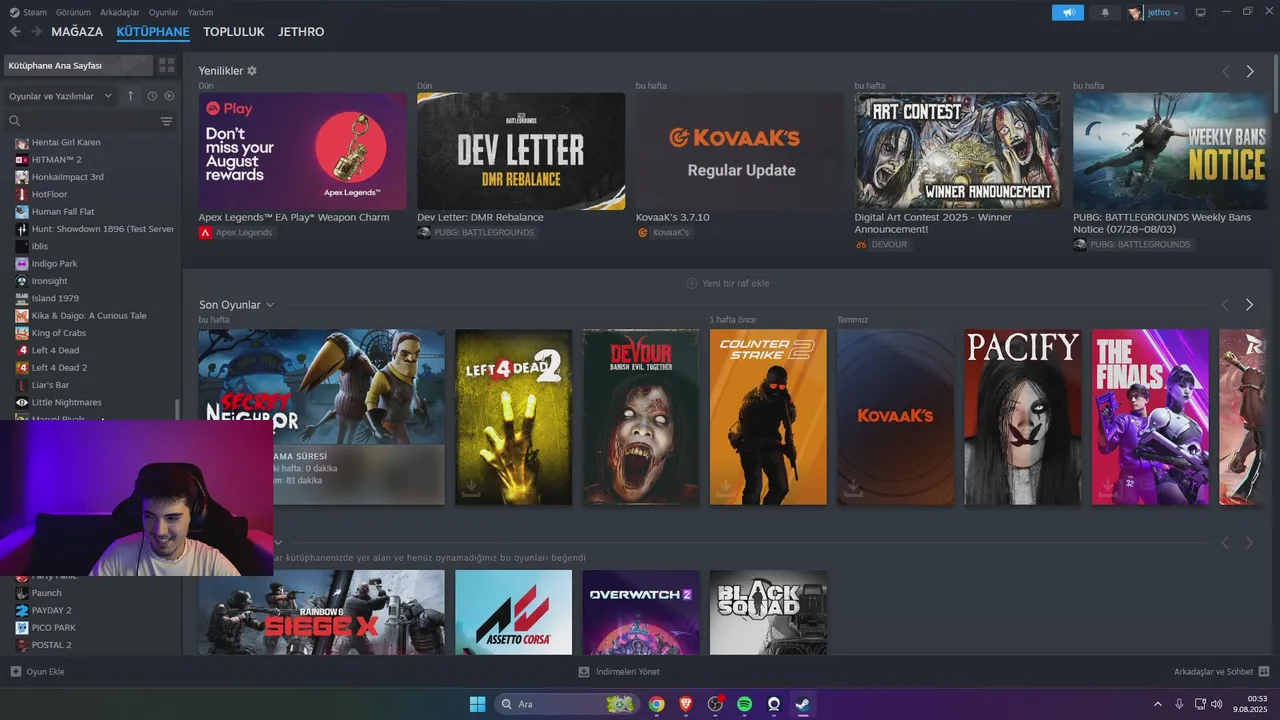Open advanced filter options icon

[167, 121]
